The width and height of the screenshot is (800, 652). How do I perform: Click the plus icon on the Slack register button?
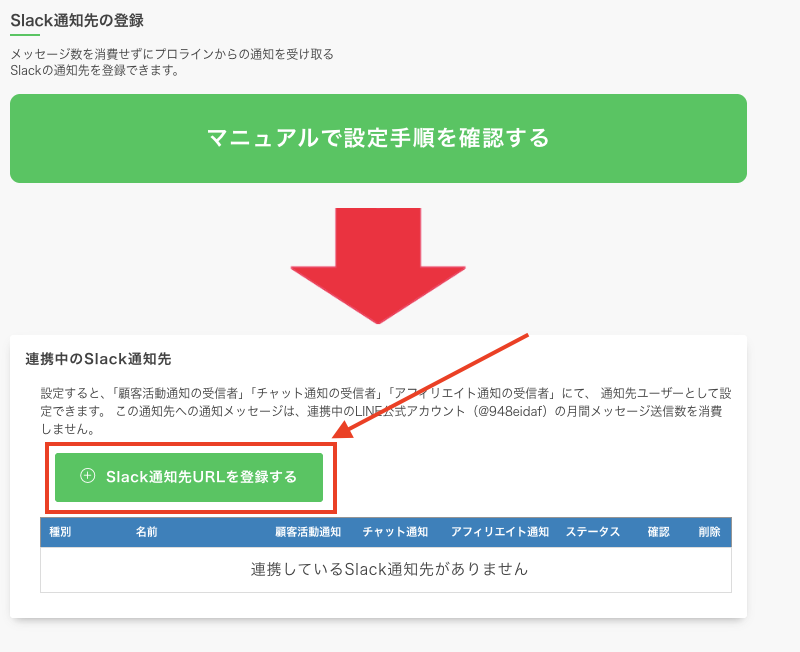(87, 477)
